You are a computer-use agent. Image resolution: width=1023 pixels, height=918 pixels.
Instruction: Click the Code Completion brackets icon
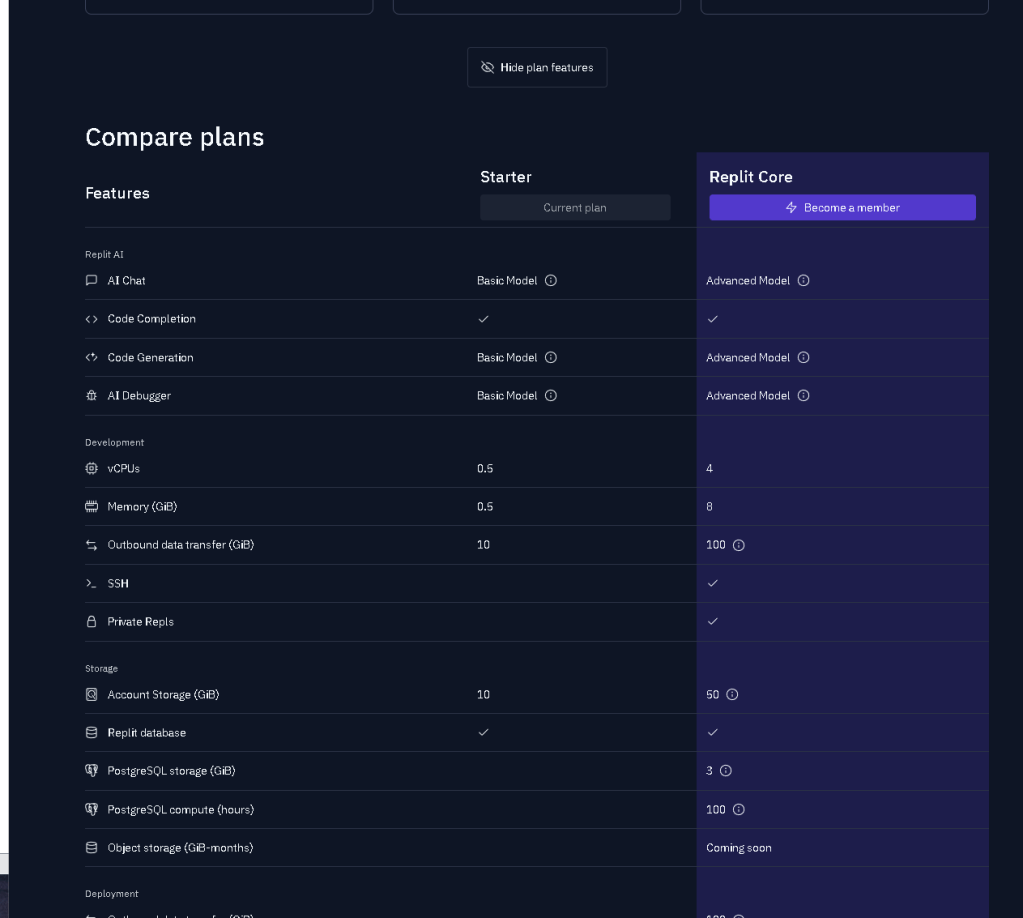[91, 319]
